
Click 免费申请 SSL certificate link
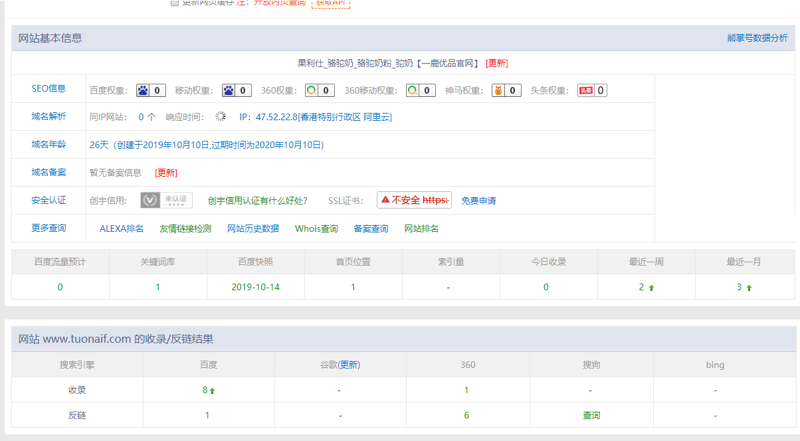(x=479, y=201)
